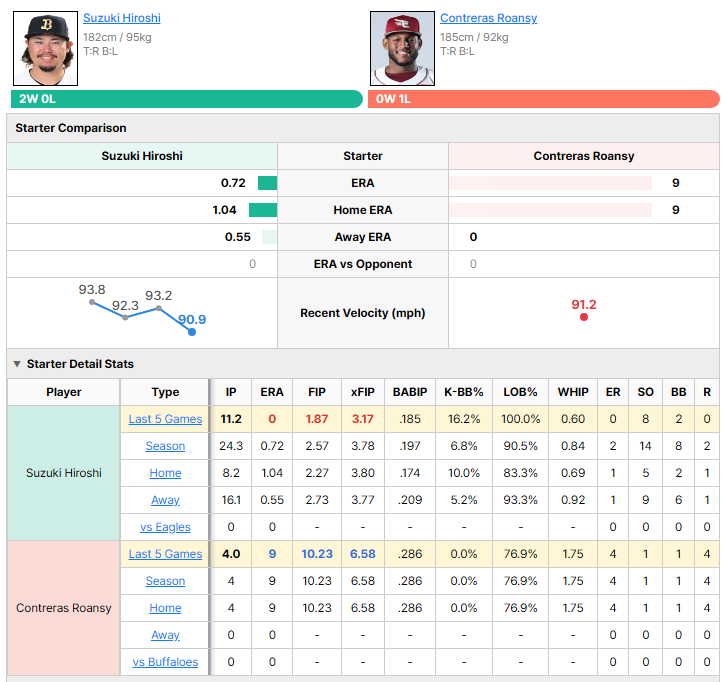The height and width of the screenshot is (682, 726).
Task: Click the IP column header
Action: coord(231,392)
